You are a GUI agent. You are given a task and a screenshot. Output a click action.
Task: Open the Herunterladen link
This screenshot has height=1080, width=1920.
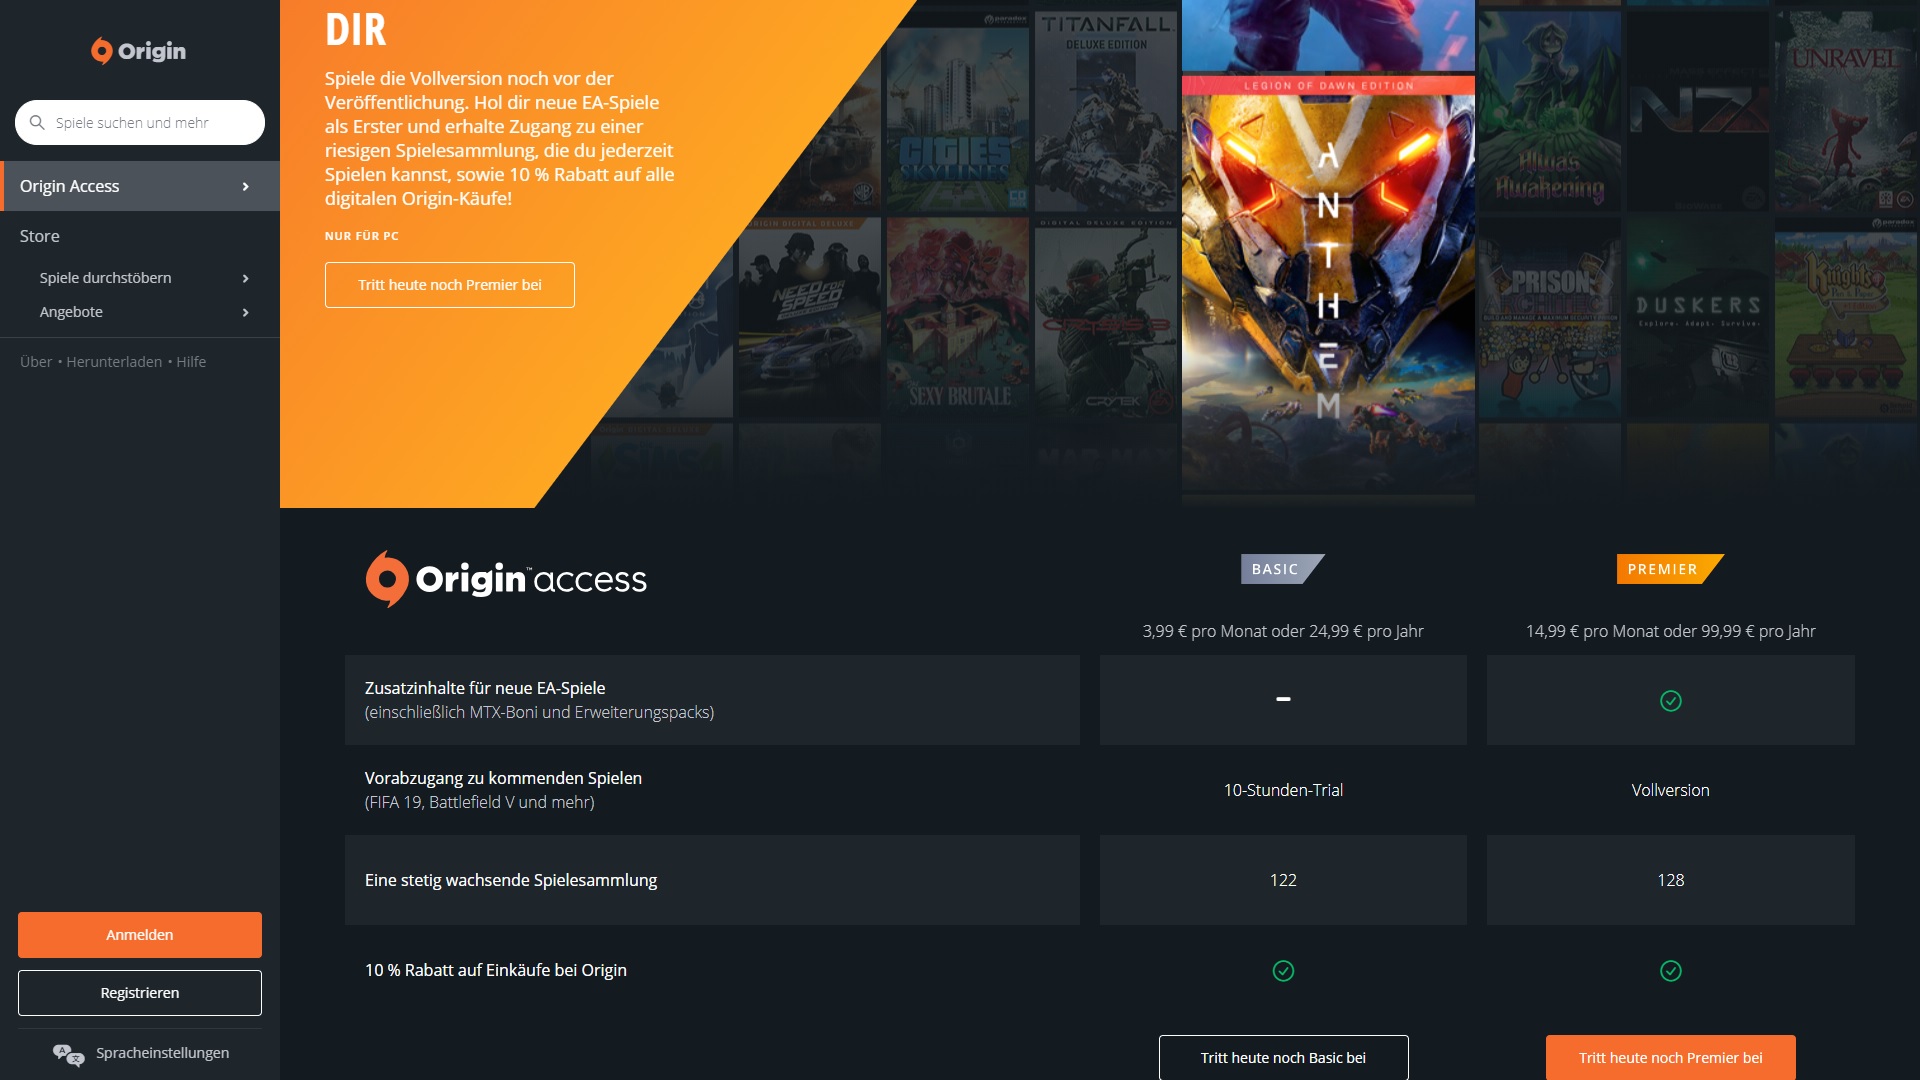[x=114, y=362]
